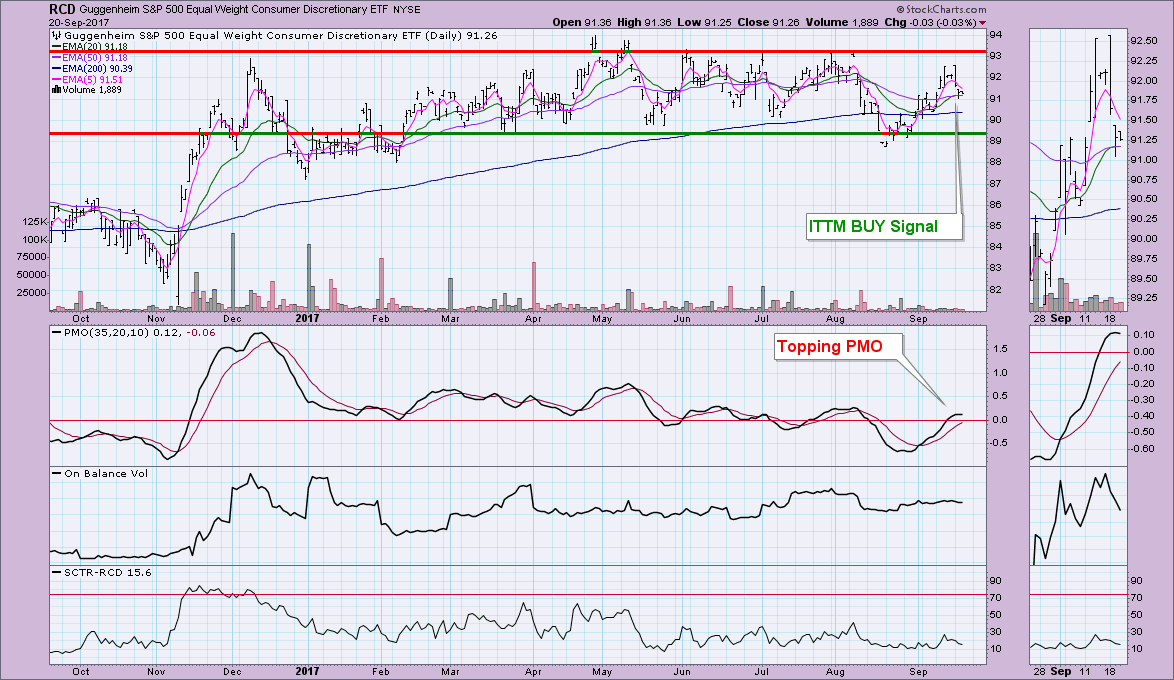Click the red down-arrow icon beside Chg
The width and height of the screenshot is (1174, 680).
coord(983,23)
